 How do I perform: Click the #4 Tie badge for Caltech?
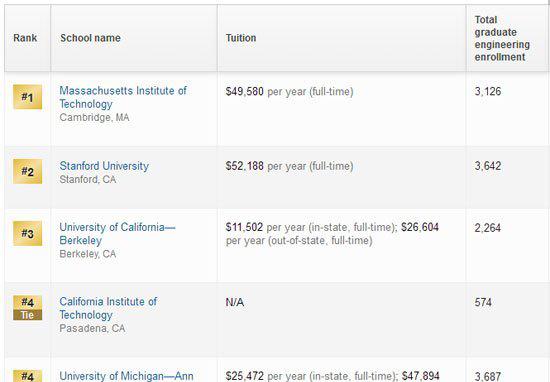point(27,308)
